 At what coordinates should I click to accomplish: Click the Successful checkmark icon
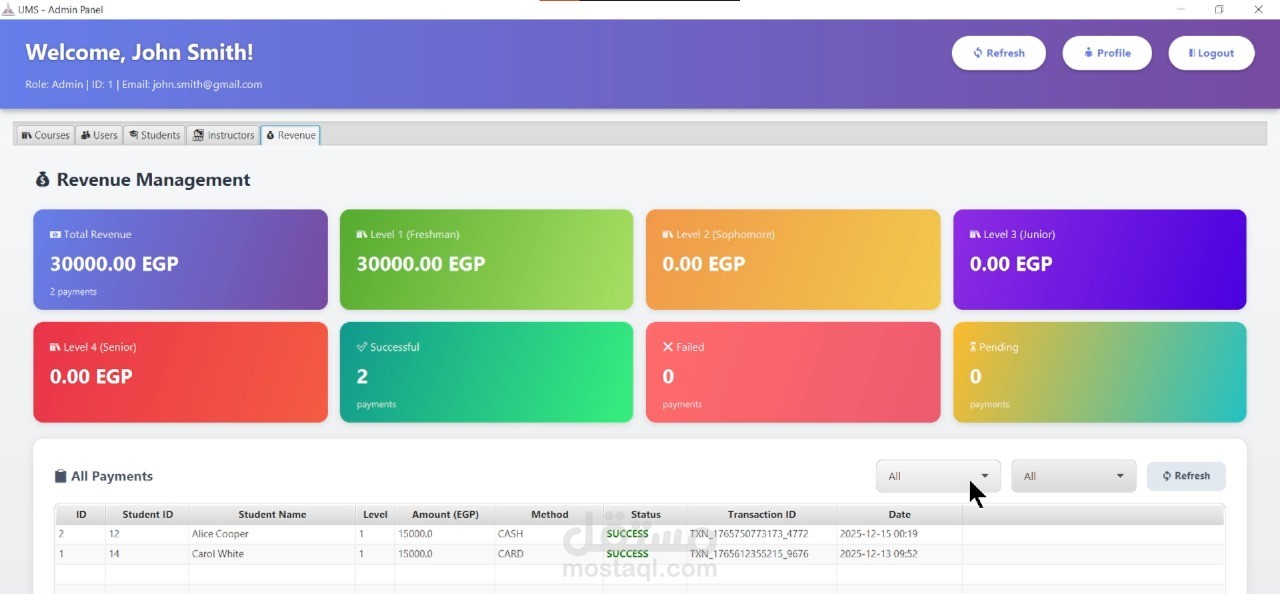[362, 347]
